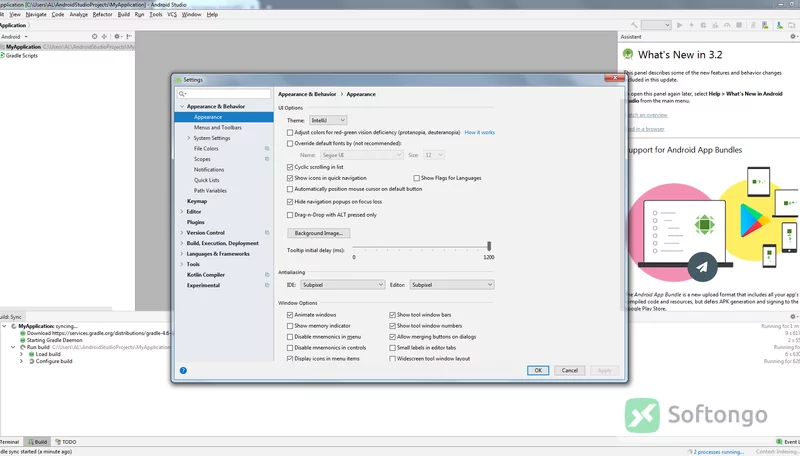Click the project-level icon beside File Colors
Screen dimensions: 800x456
(267, 148)
